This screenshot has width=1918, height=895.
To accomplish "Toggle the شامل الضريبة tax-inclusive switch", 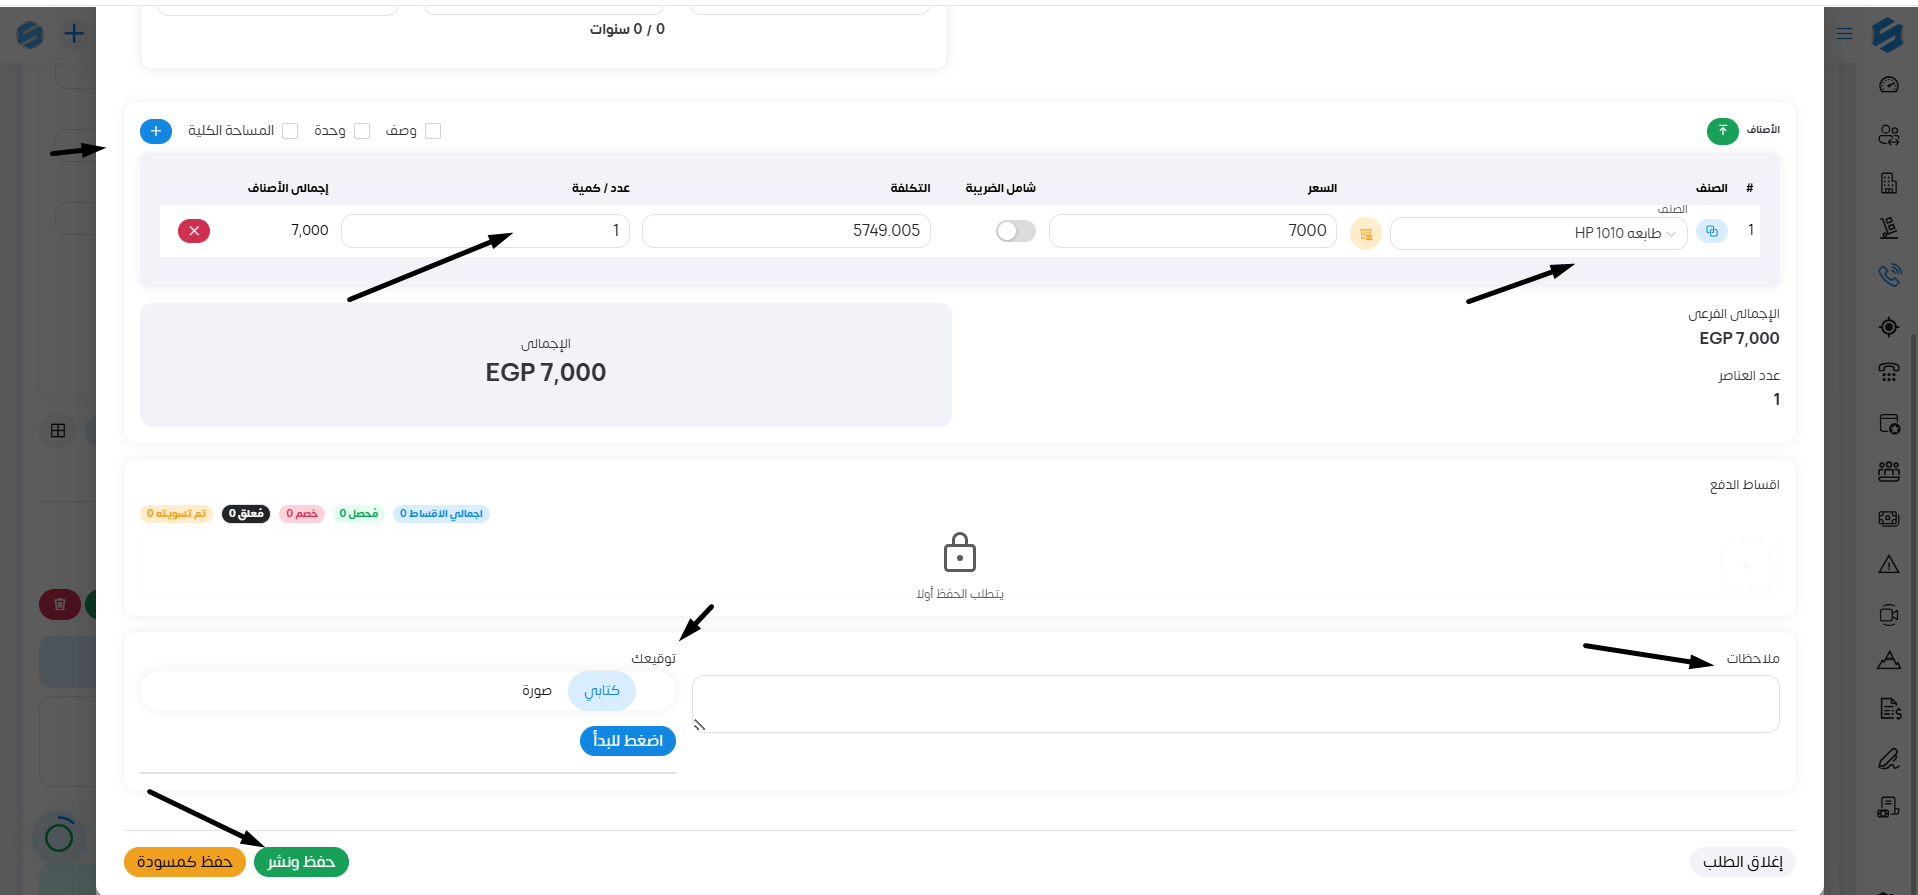I will [x=1015, y=231].
